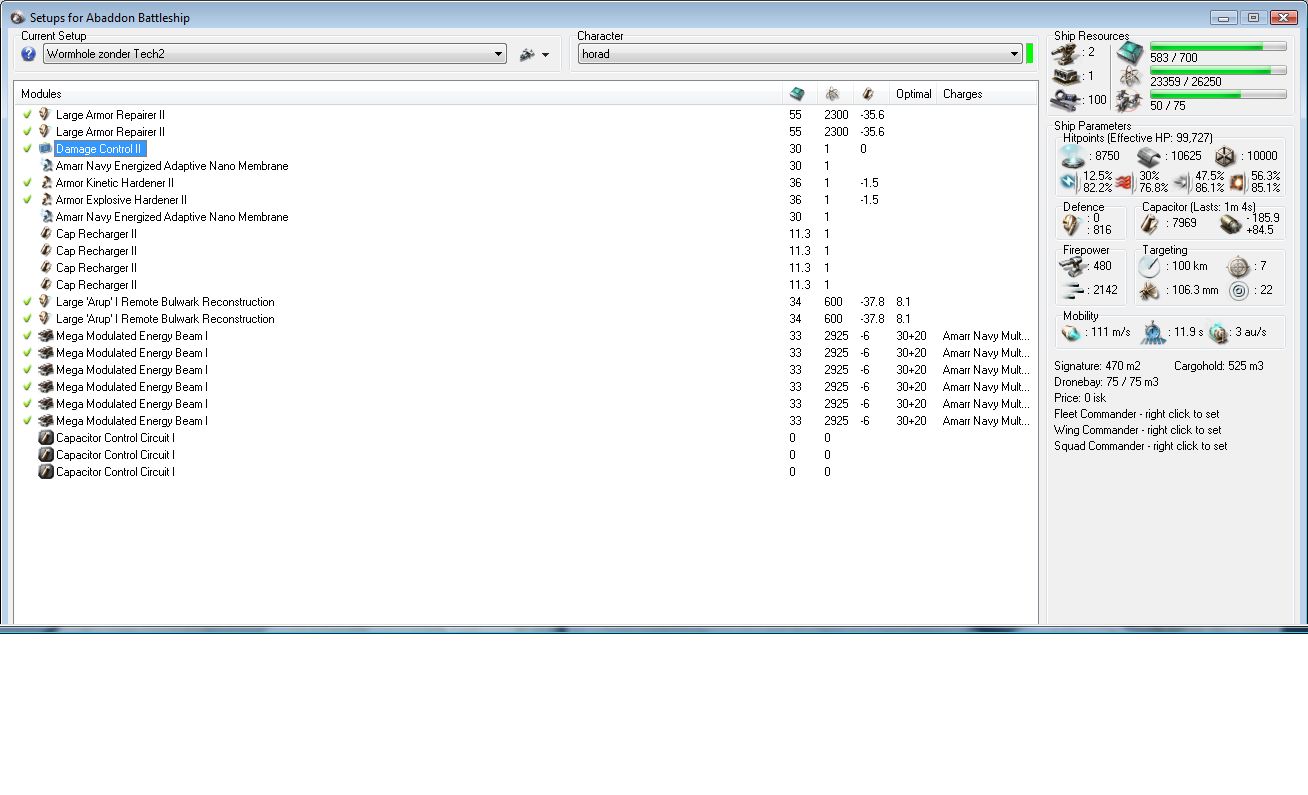The height and width of the screenshot is (795, 1308).
Task: Click the structure hitpoints icon showing 10000
Action: point(1225,156)
